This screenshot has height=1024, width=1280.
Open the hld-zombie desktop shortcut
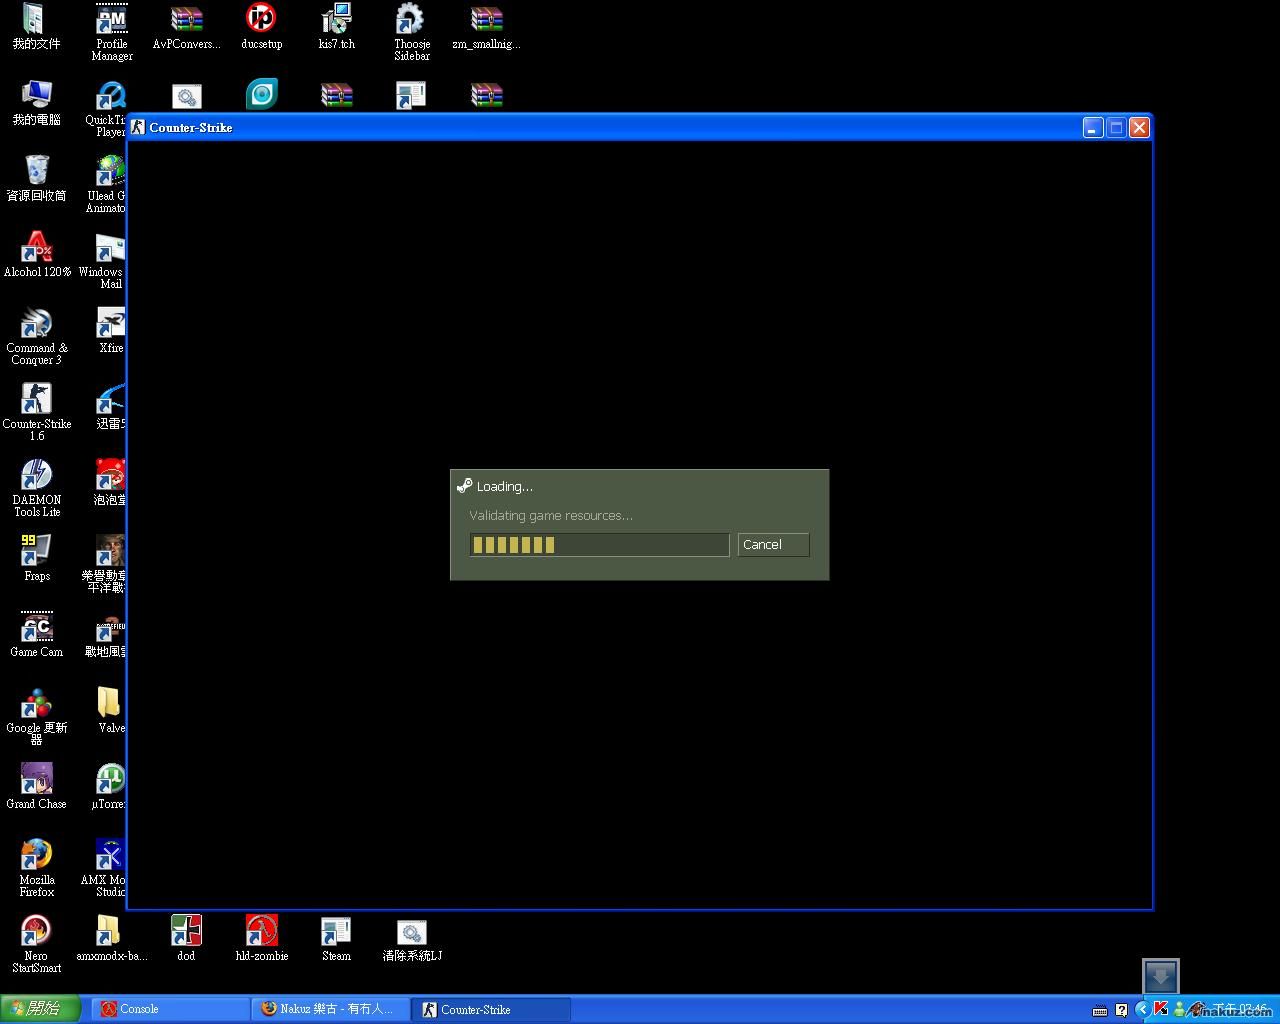coord(262,932)
